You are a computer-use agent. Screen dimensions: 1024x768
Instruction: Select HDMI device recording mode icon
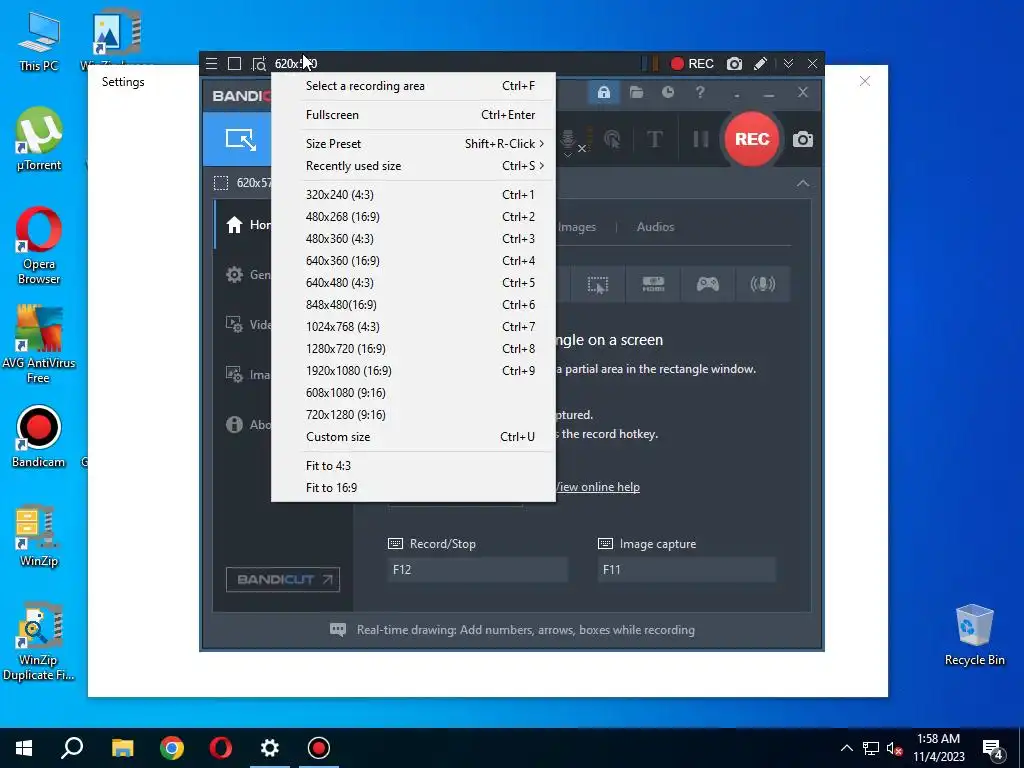pyautogui.click(x=653, y=284)
